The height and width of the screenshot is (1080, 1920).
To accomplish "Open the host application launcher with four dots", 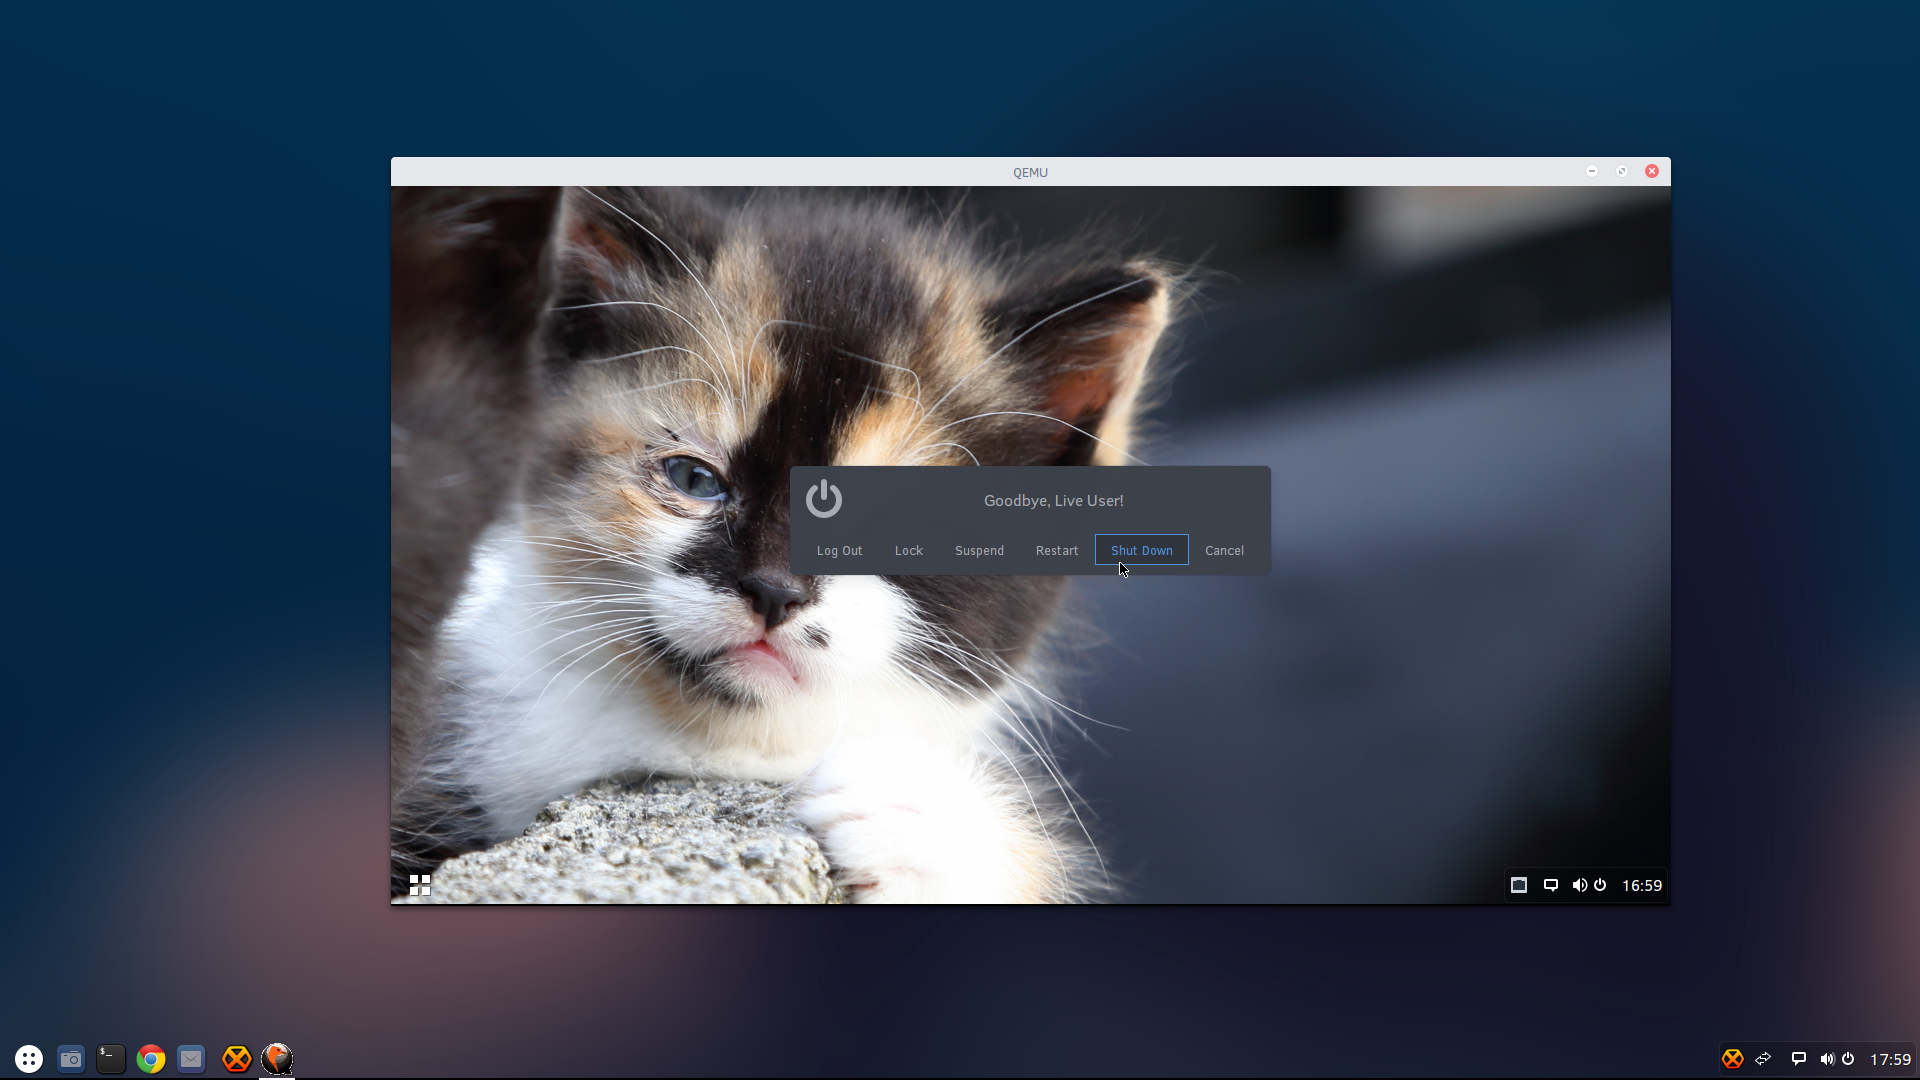I will (x=29, y=1058).
